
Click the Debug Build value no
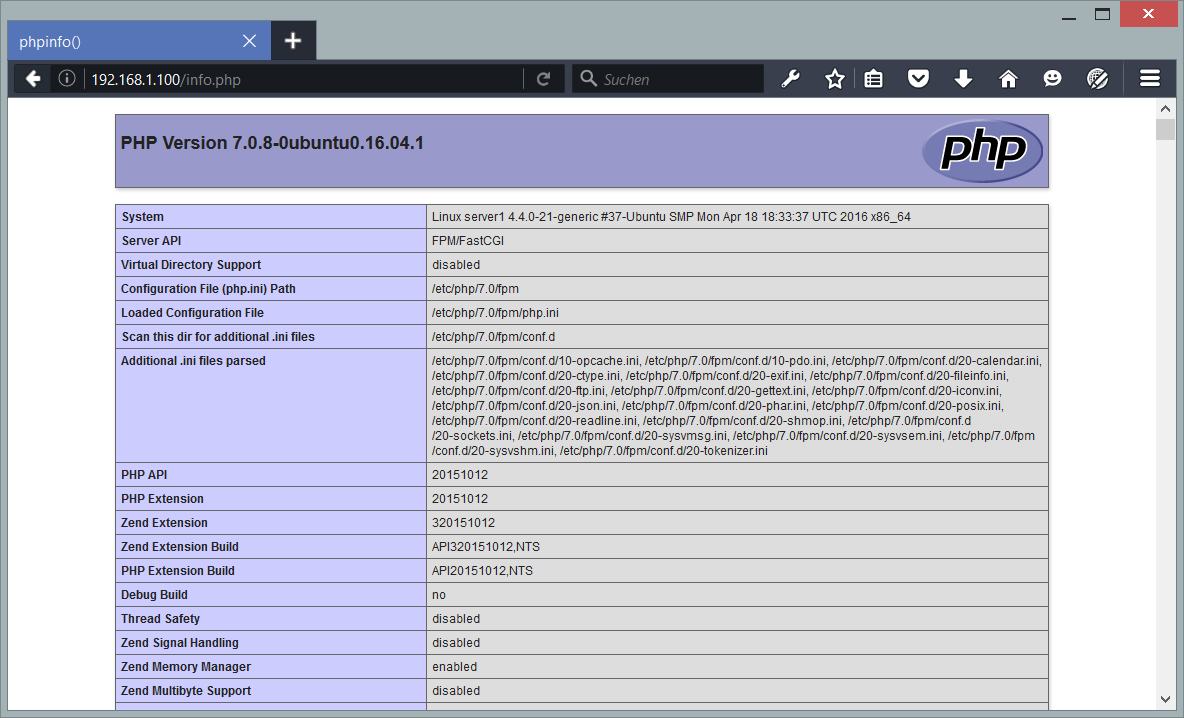(x=439, y=595)
